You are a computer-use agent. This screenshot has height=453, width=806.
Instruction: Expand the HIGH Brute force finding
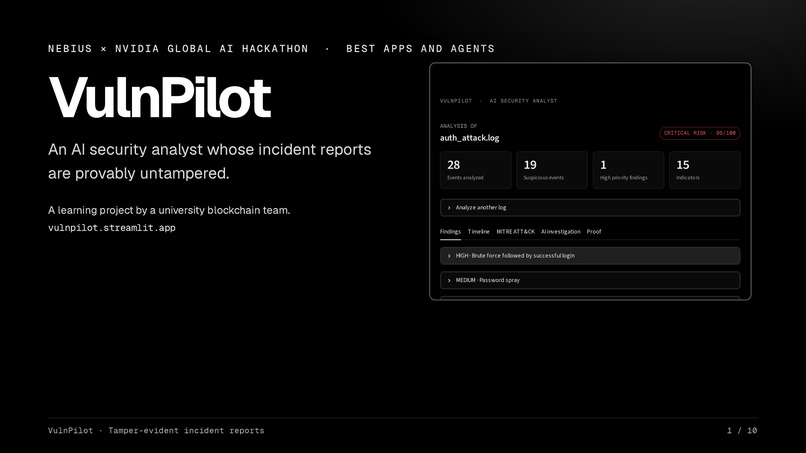pos(590,256)
